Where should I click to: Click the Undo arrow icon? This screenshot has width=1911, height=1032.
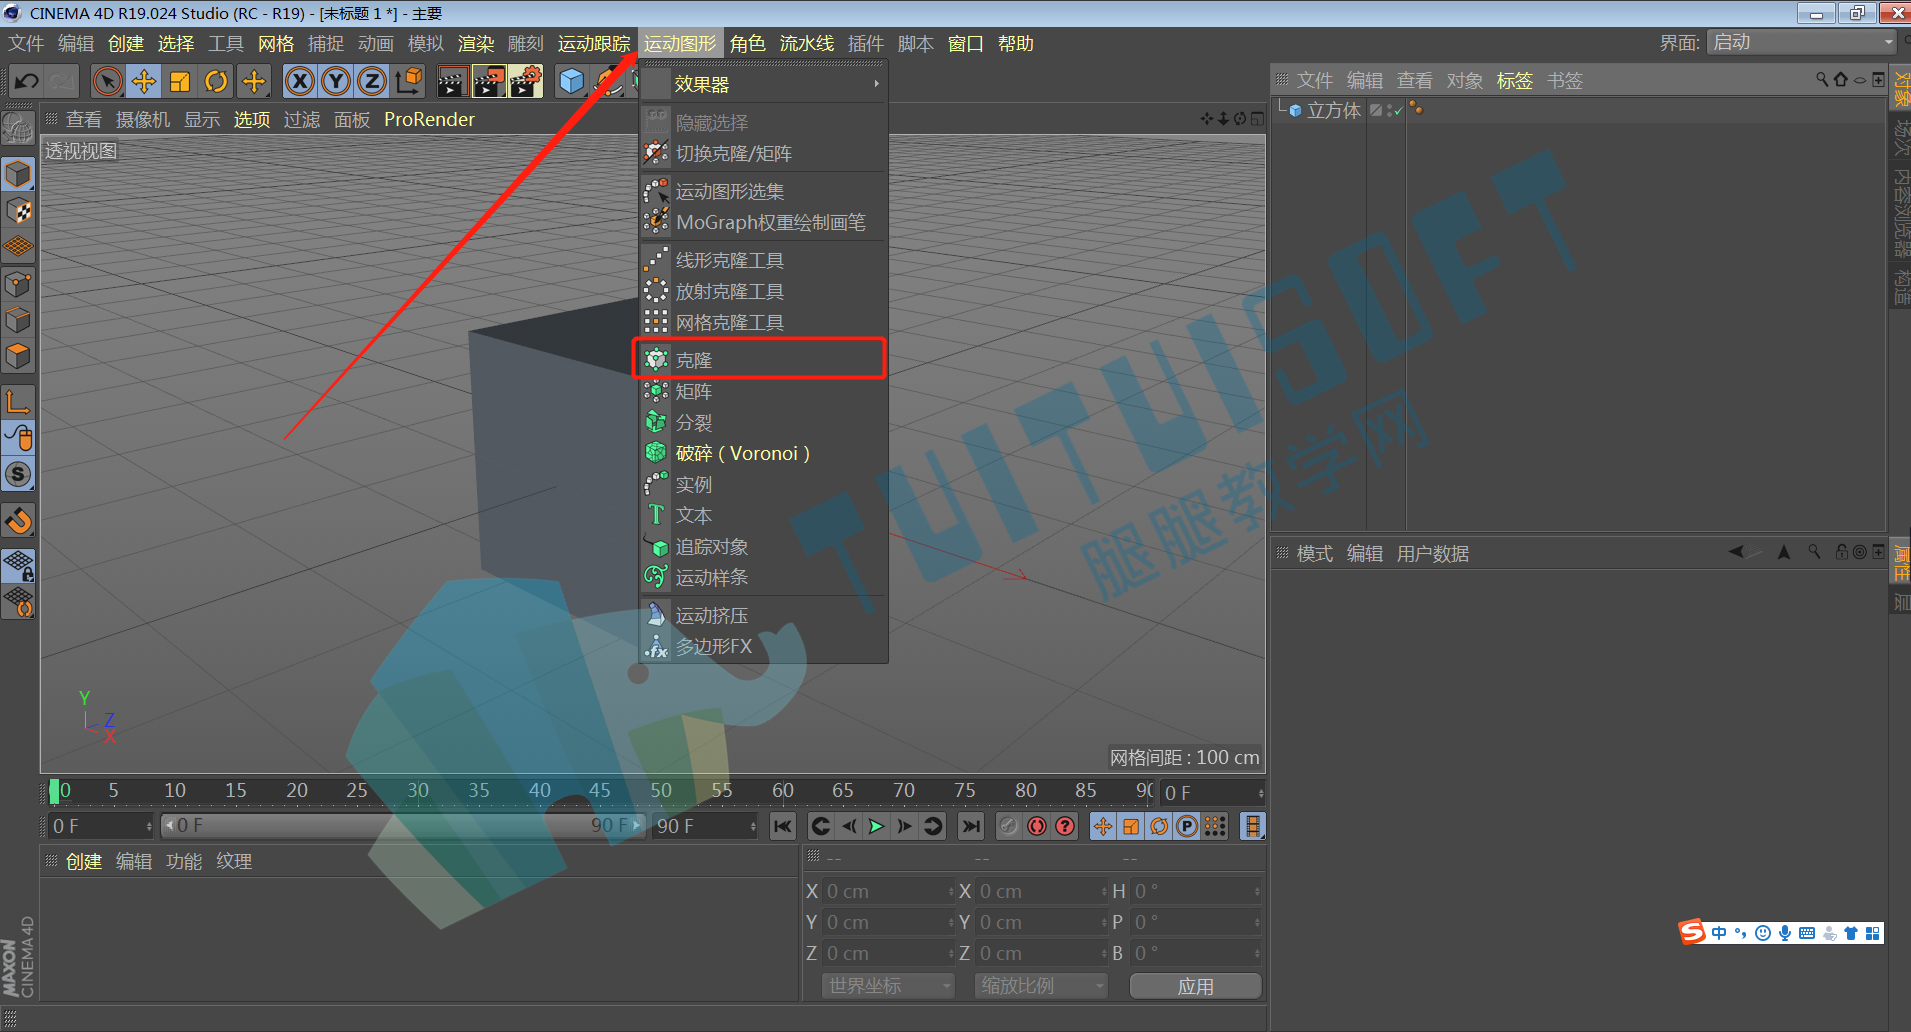click(x=27, y=81)
